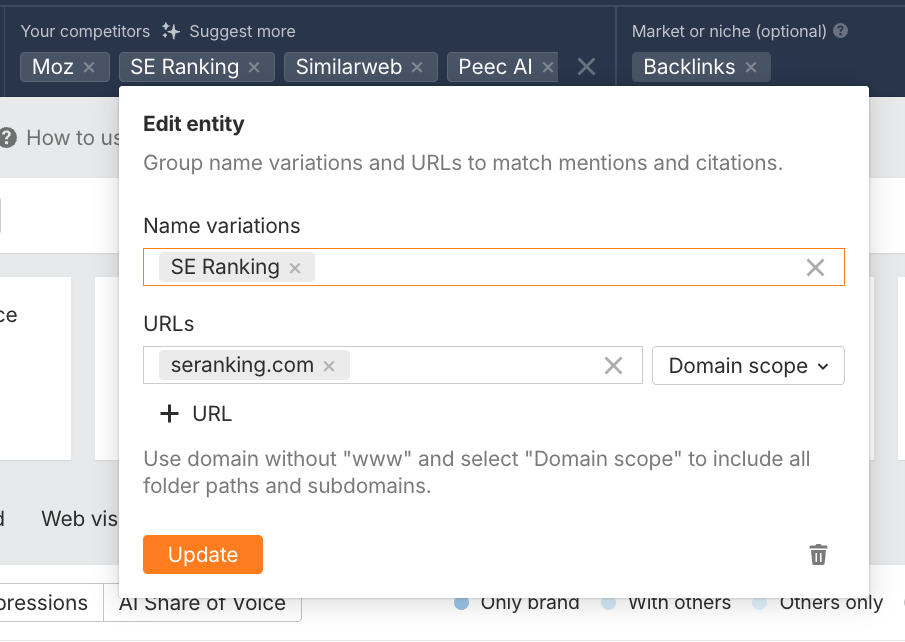Click the question mark beside How to use
Screen dimensions: 905x642
(x=8, y=138)
